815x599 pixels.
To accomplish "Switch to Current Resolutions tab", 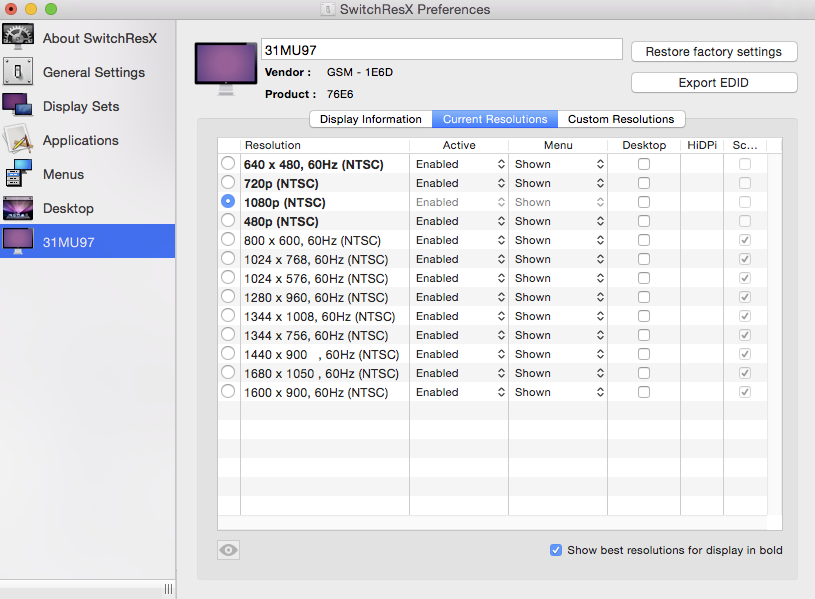I will 495,119.
